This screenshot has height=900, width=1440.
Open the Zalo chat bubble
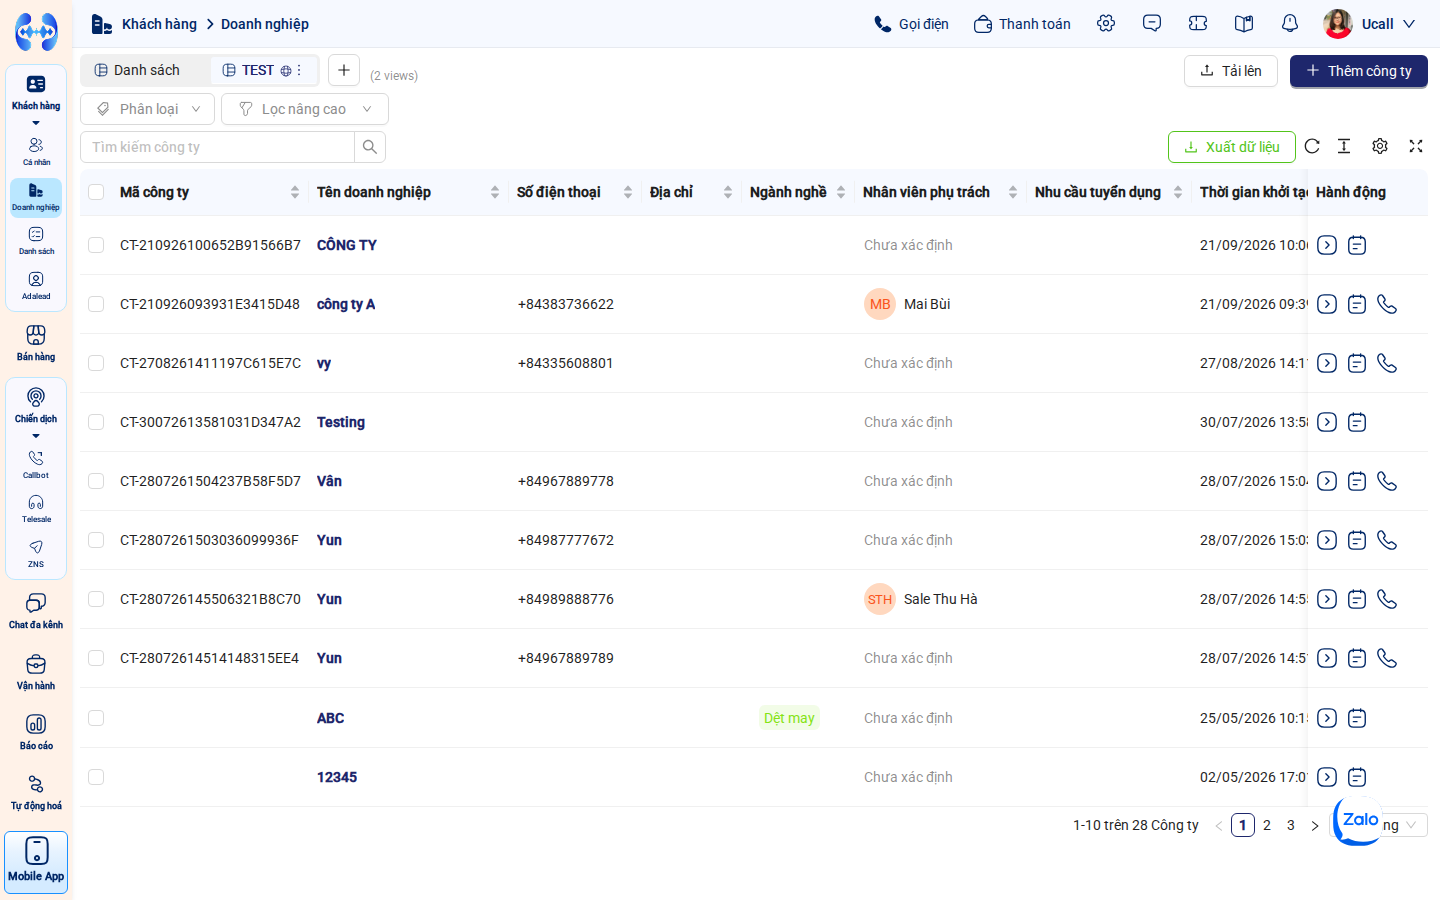1359,820
